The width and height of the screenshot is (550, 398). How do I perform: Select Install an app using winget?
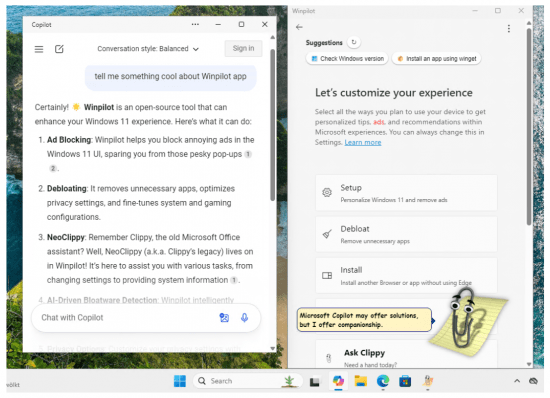tap(436, 59)
